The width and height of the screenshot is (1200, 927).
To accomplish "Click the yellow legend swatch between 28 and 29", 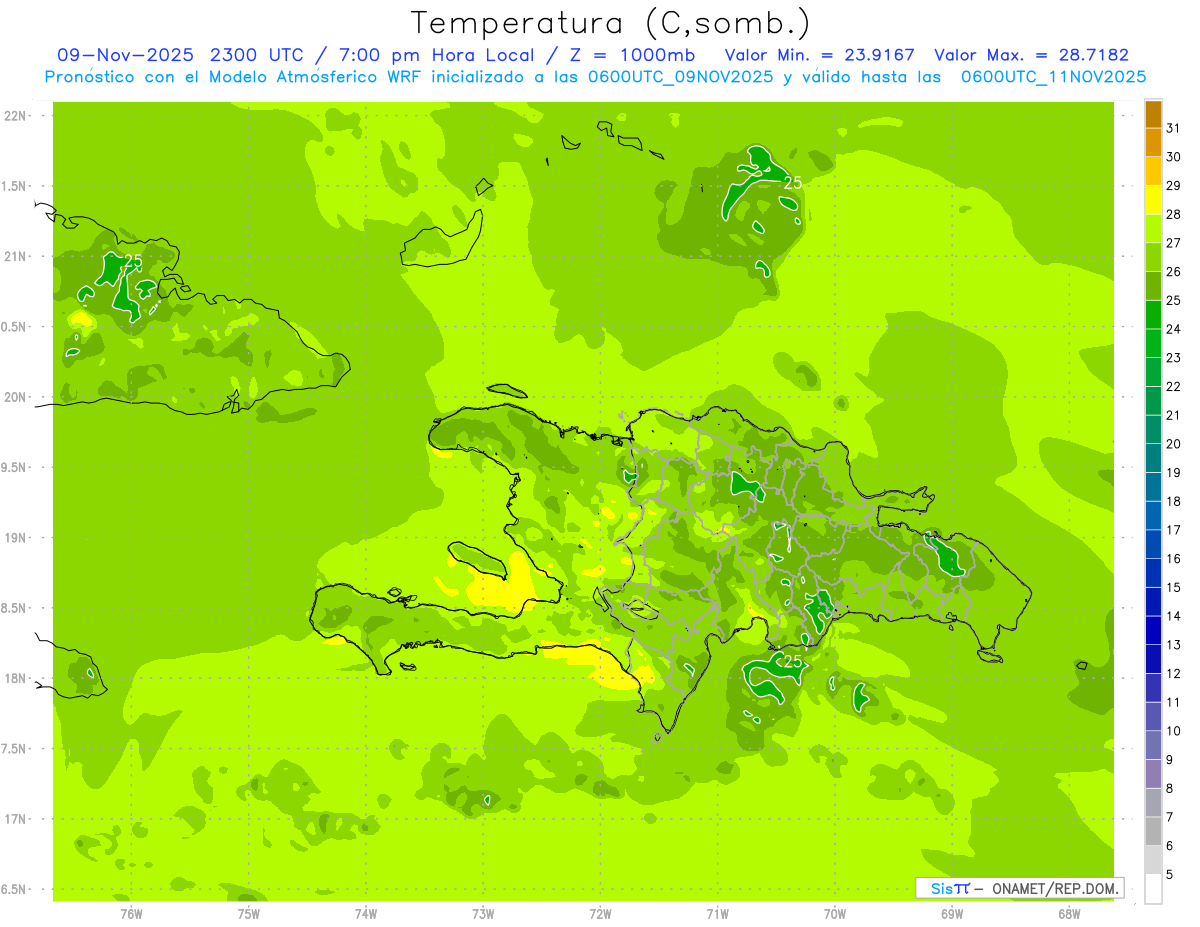I will click(1153, 200).
